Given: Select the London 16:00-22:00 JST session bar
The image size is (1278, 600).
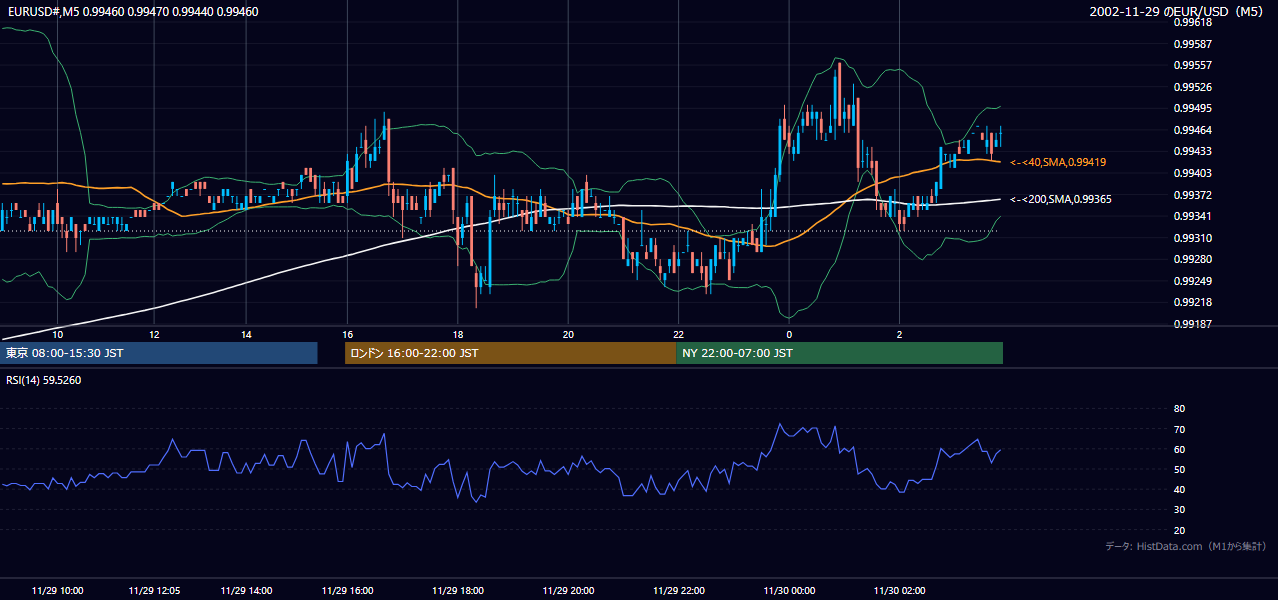Looking at the screenshot, I should click(510, 353).
